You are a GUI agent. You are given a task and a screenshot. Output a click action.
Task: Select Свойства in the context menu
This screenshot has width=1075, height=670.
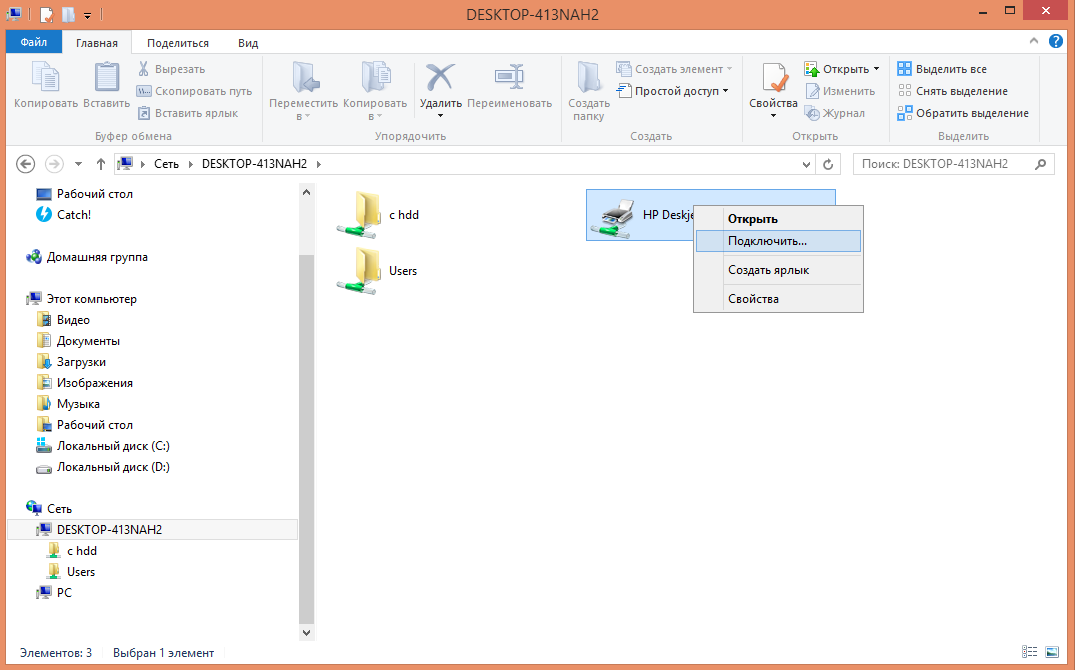[x=753, y=298]
